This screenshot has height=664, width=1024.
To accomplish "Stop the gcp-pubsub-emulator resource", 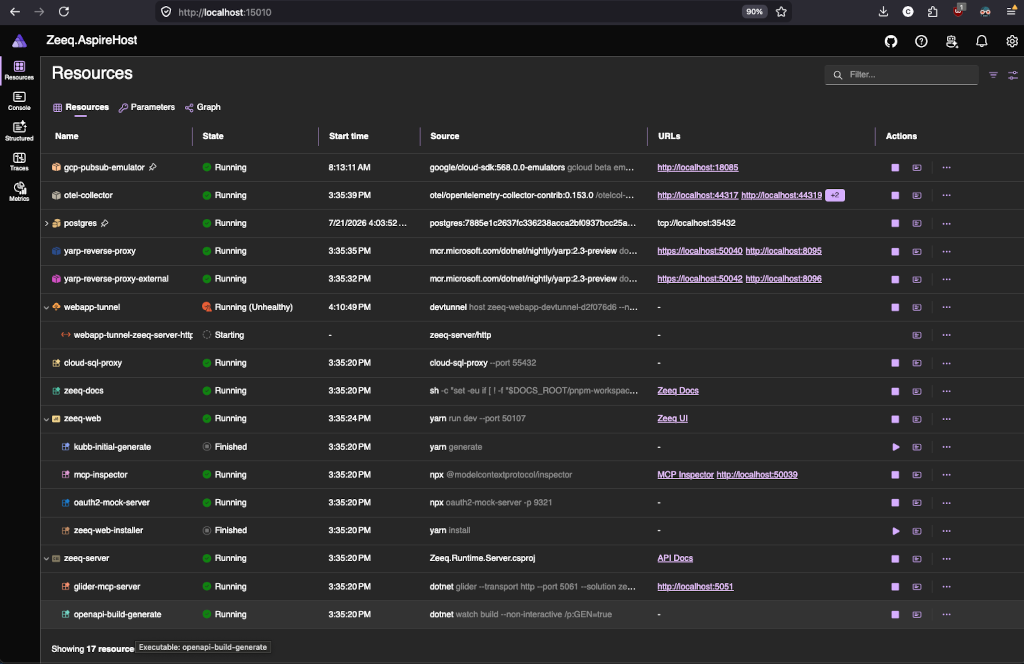I will 895,168.
